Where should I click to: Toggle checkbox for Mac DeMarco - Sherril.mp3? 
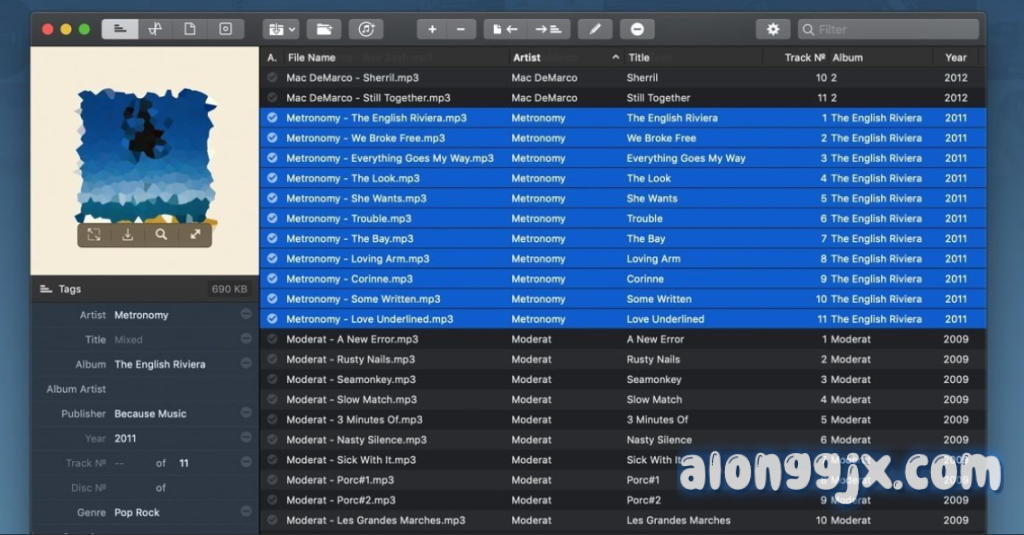tap(272, 78)
